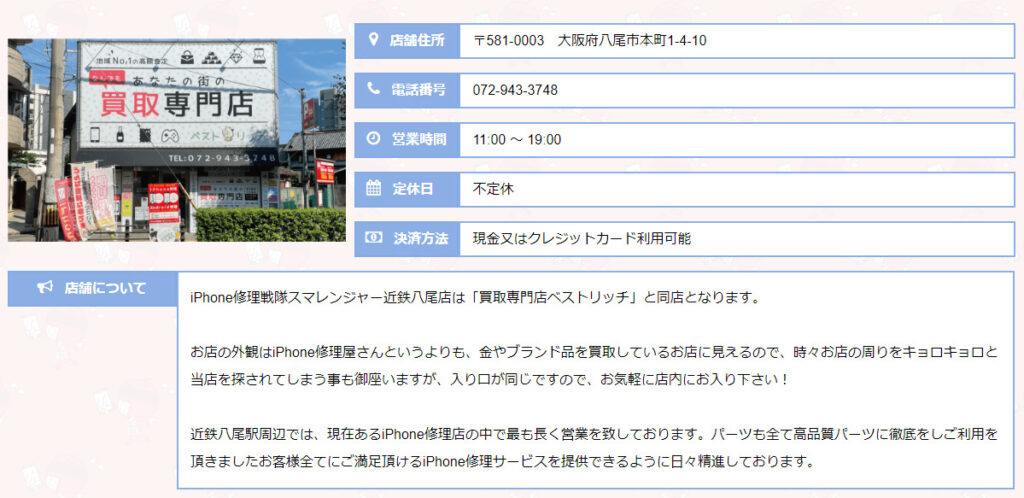Click the line starting 当店を探されてしまう事も
Image resolution: width=1024 pixels, height=498 pixels.
pos(490,380)
